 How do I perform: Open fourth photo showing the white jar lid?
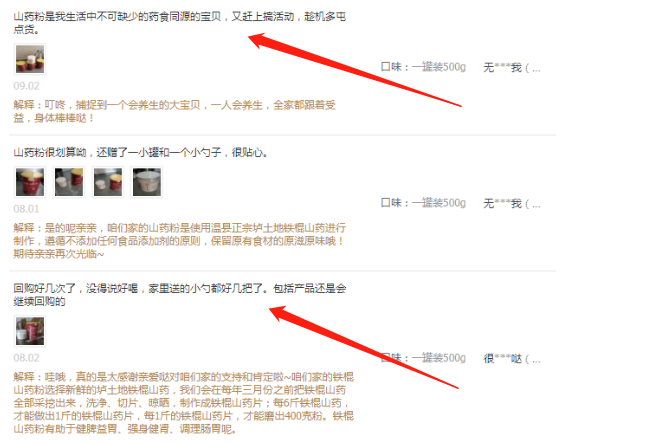point(147,182)
